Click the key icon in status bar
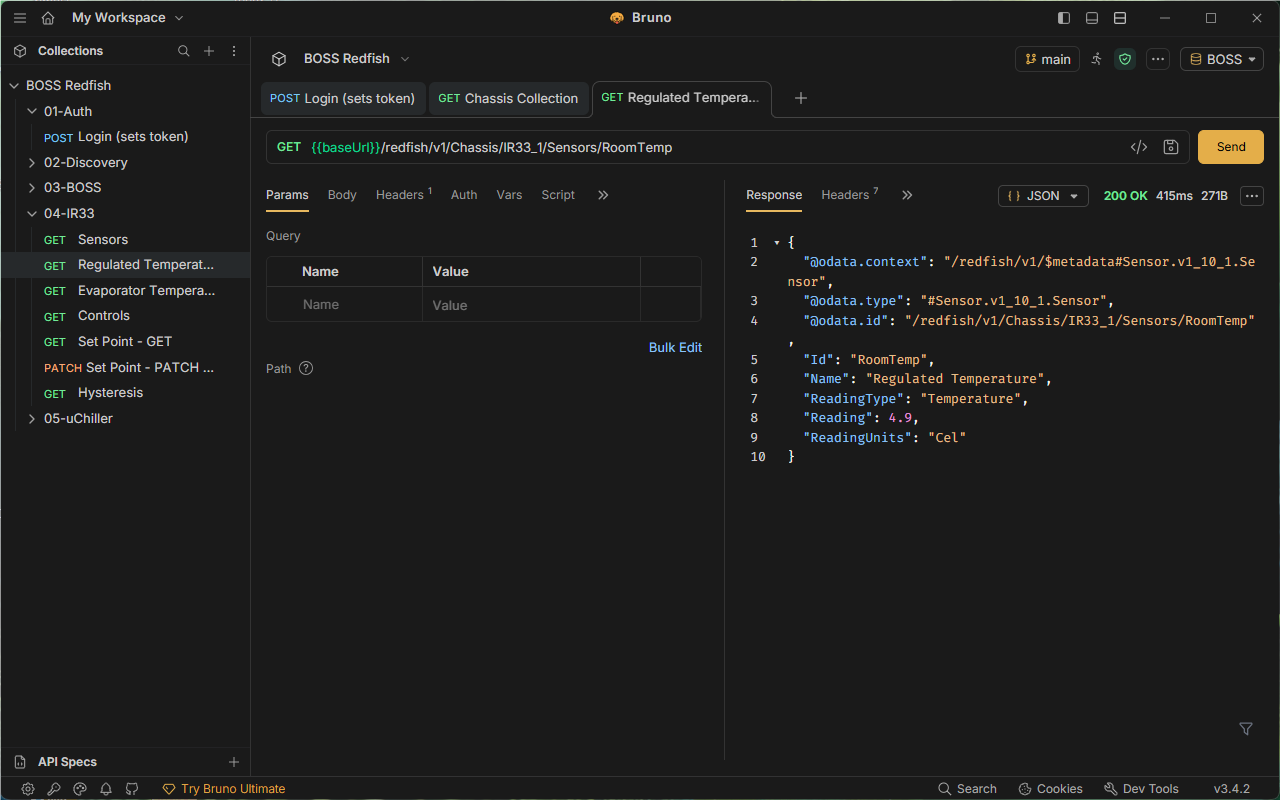 (x=54, y=789)
